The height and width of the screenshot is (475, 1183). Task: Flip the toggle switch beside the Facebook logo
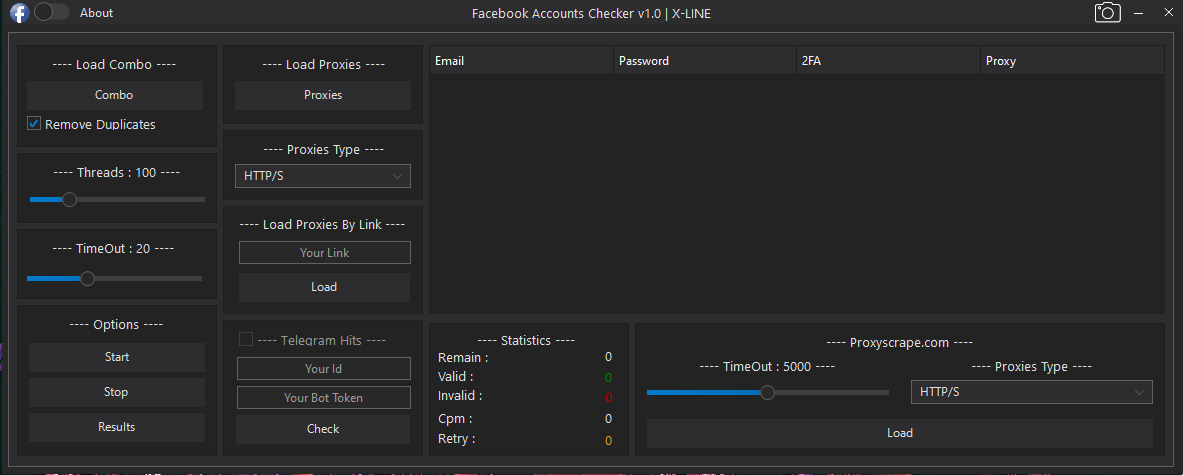click(x=51, y=12)
